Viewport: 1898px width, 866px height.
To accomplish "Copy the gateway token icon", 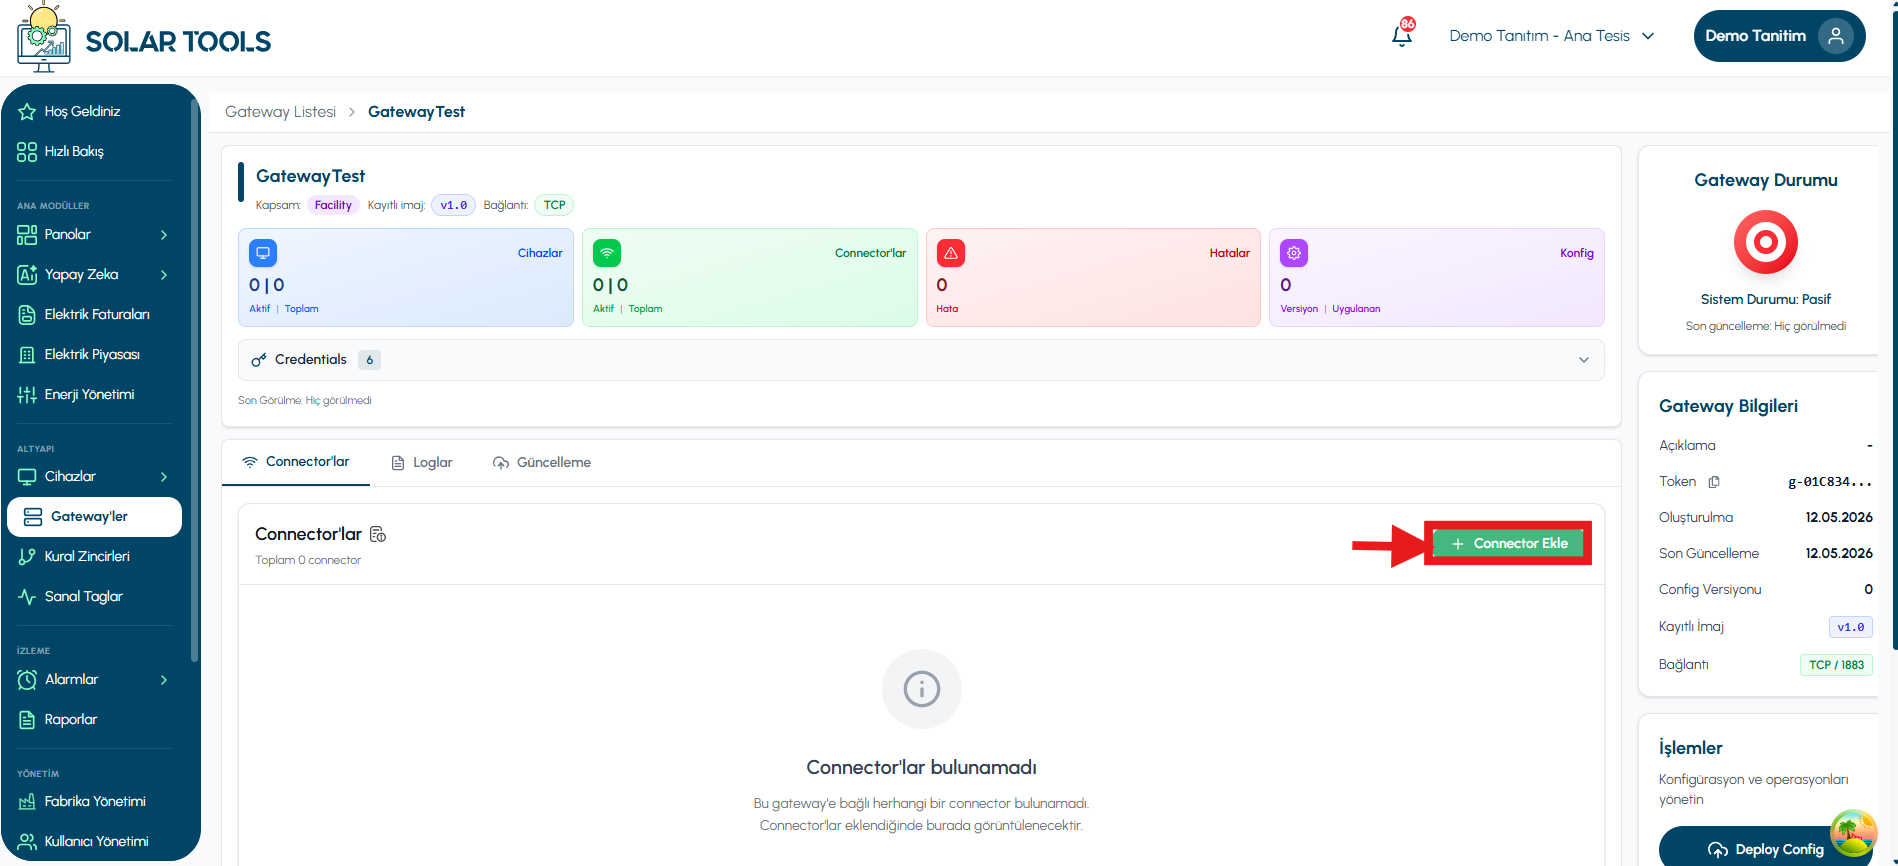I will [1714, 482].
